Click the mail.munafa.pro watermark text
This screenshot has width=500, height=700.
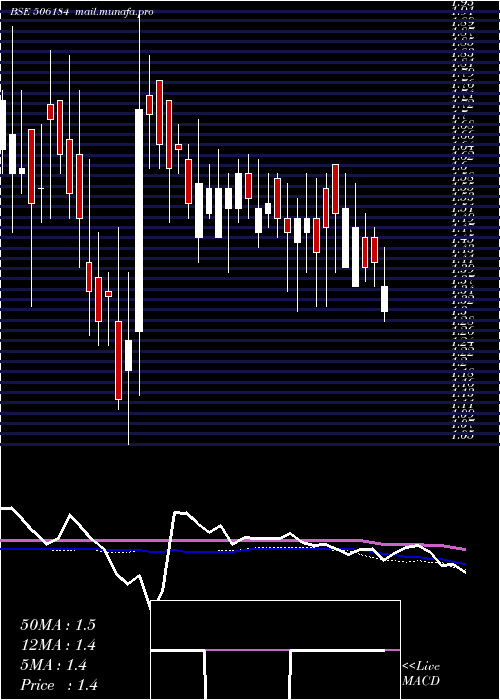pyautogui.click(x=113, y=12)
